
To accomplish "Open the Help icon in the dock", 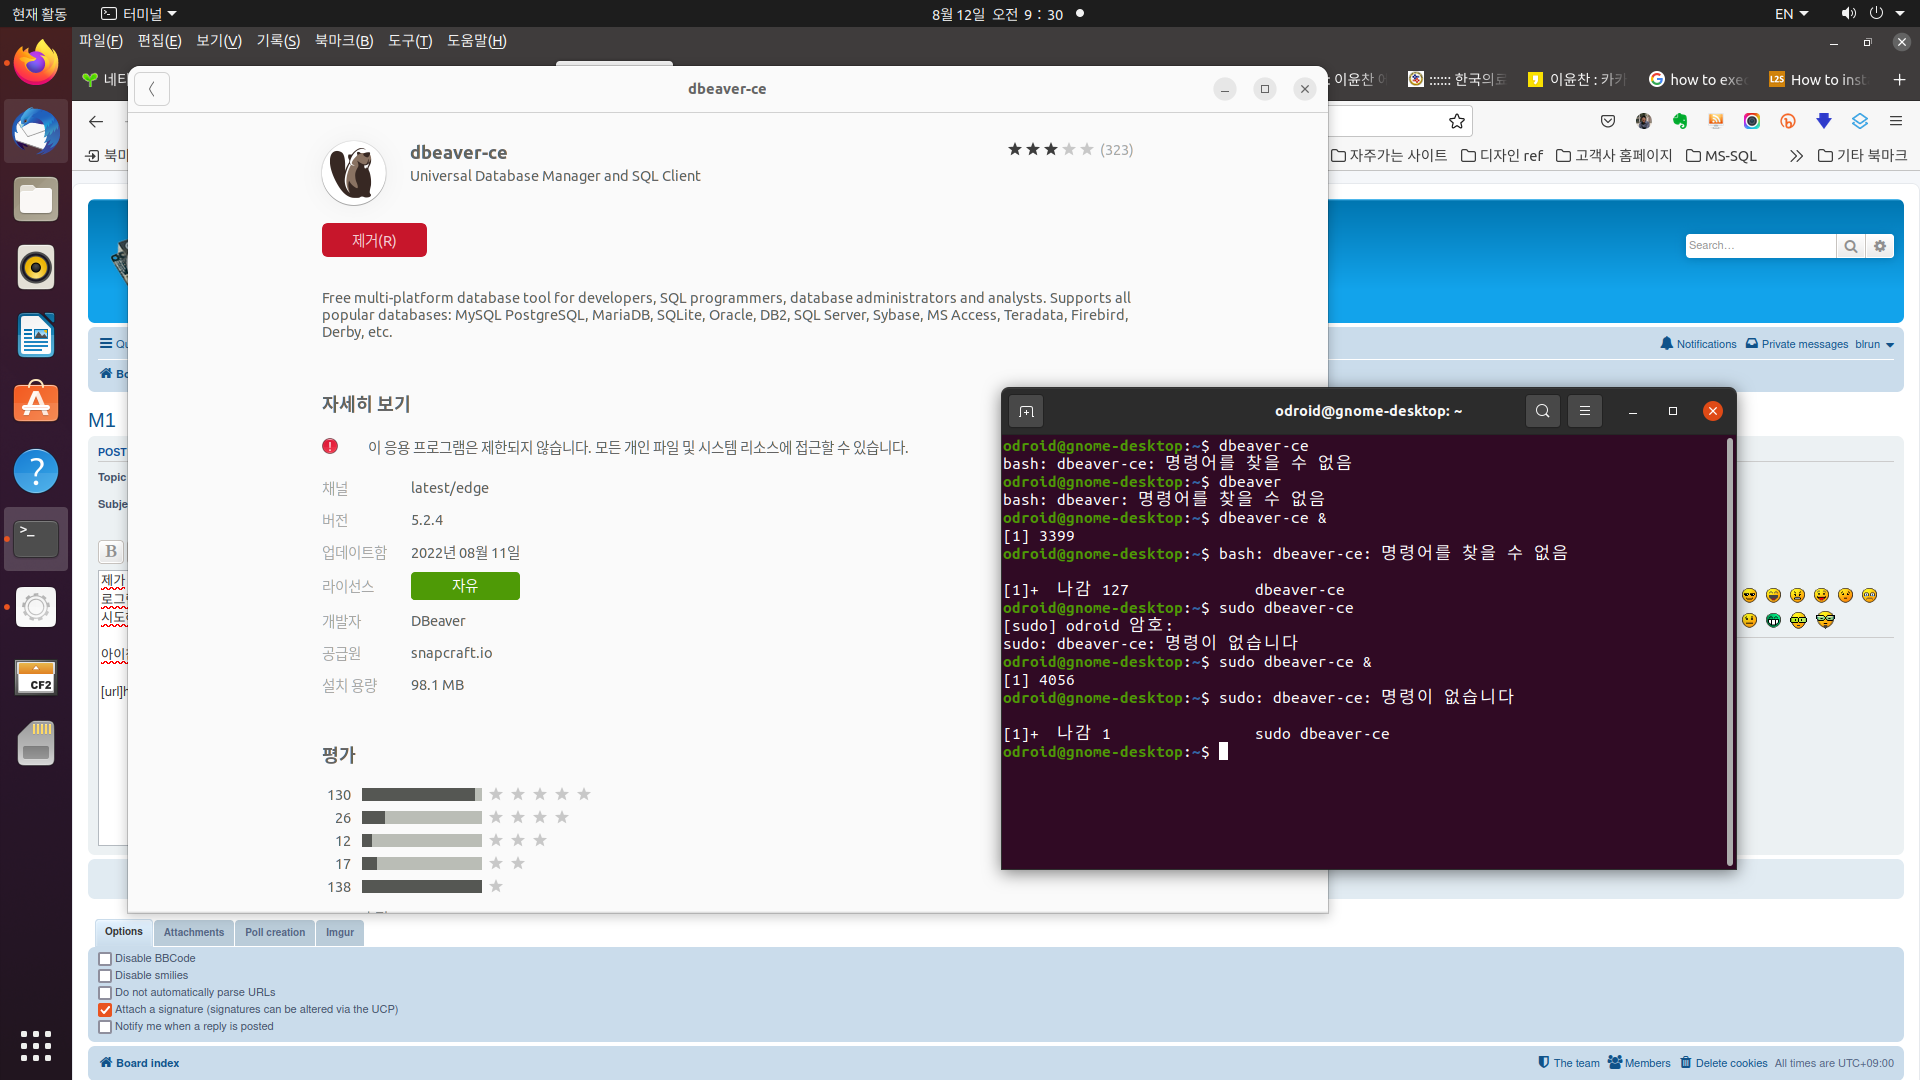I will pos(36,471).
